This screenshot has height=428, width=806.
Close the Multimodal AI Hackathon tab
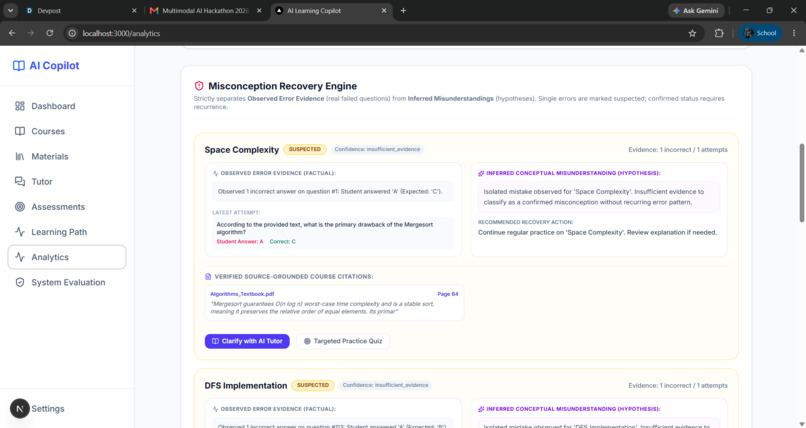(259, 10)
